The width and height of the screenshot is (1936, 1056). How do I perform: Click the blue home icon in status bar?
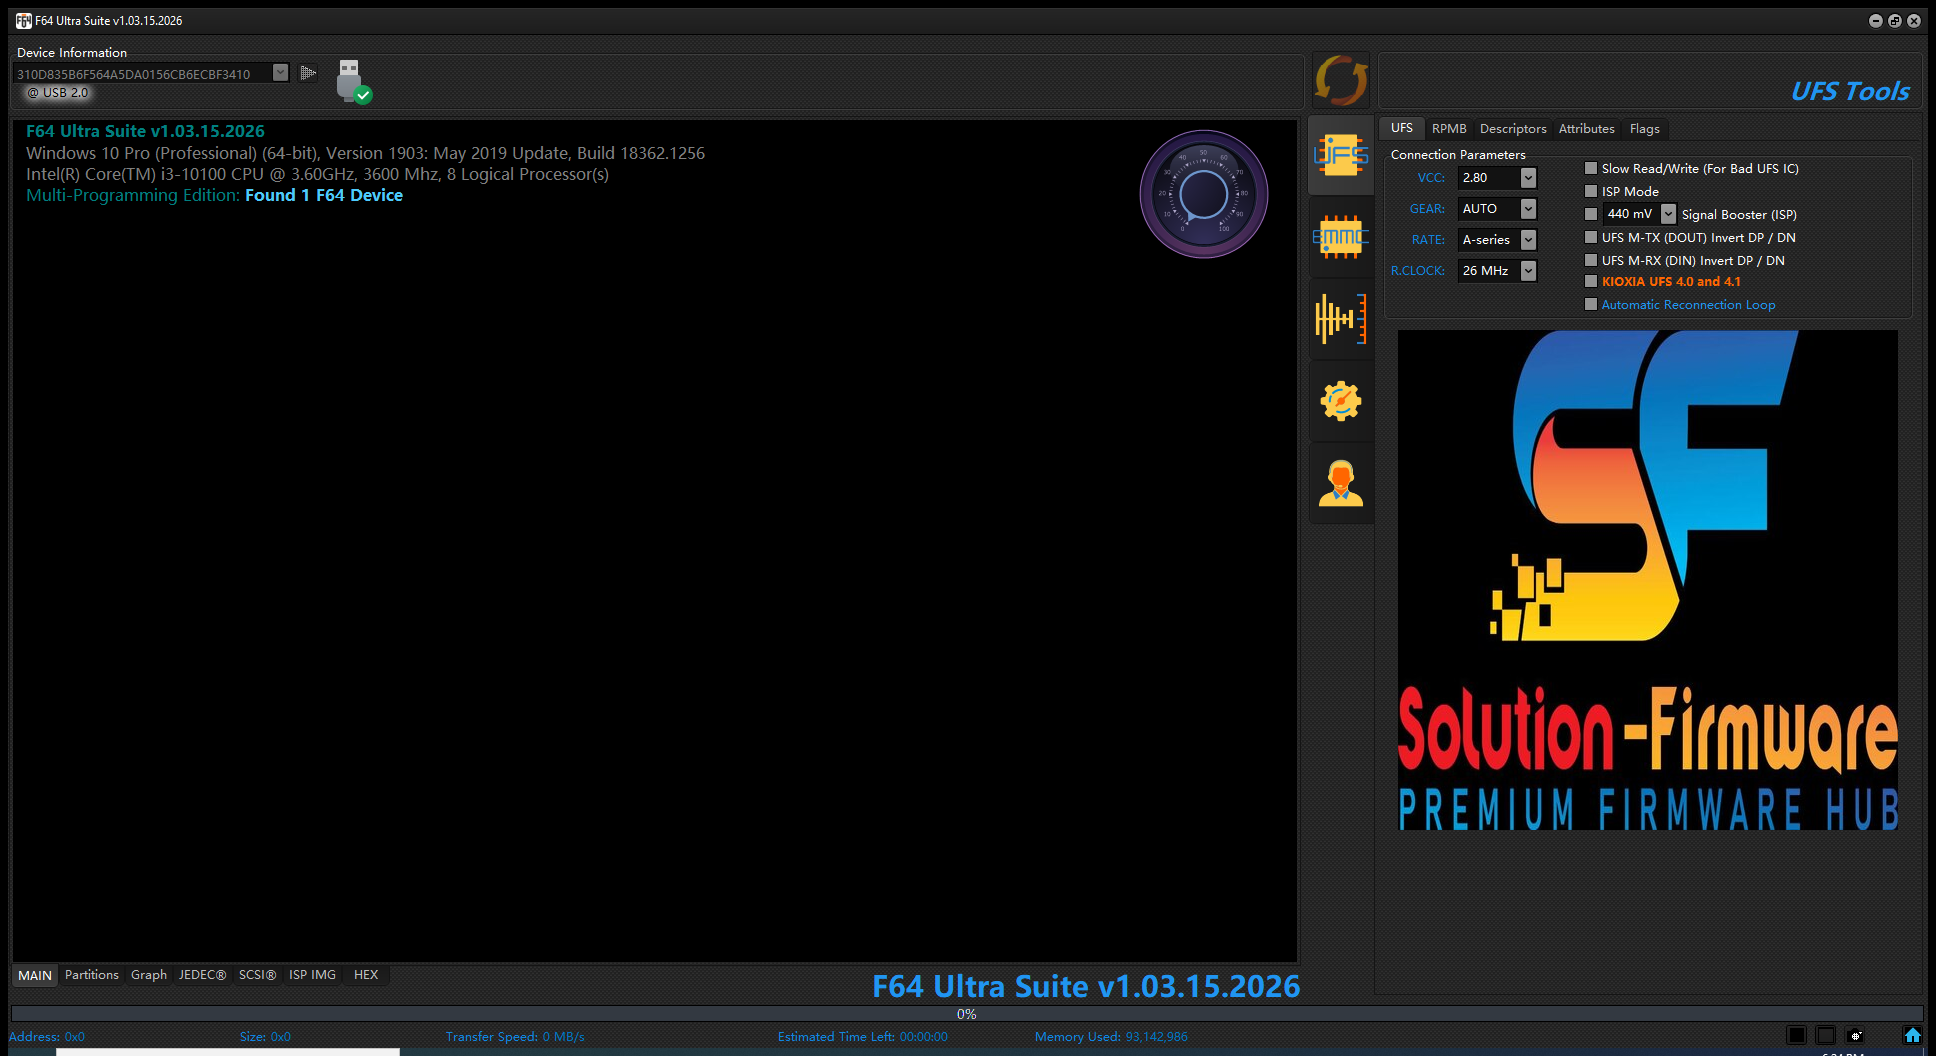[x=1912, y=1035]
